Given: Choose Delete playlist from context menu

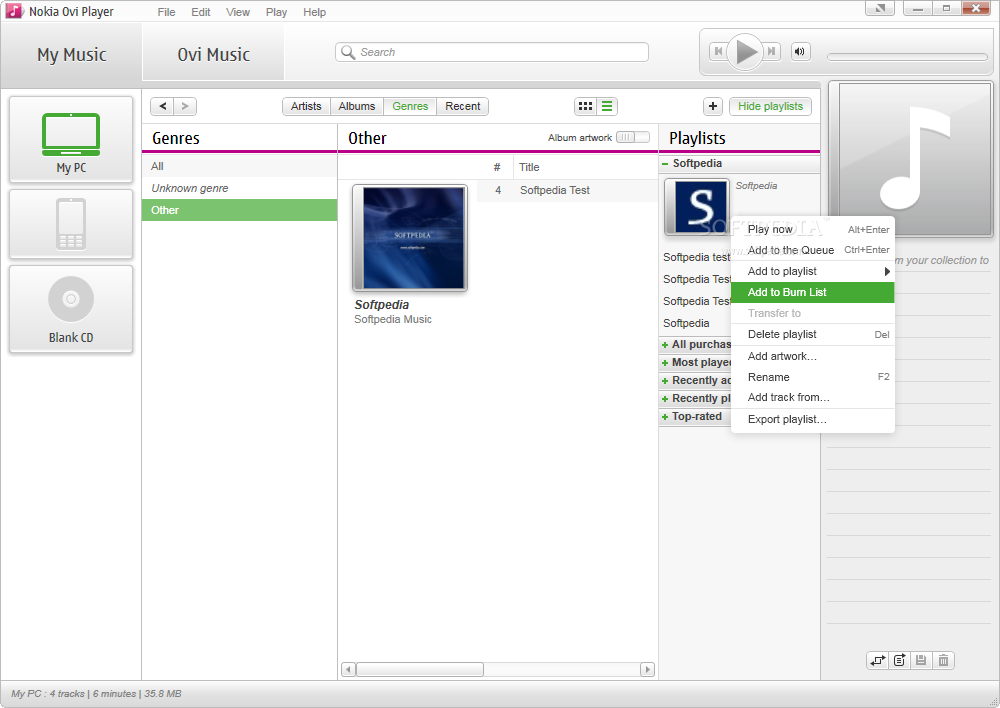Looking at the screenshot, I should [812, 334].
